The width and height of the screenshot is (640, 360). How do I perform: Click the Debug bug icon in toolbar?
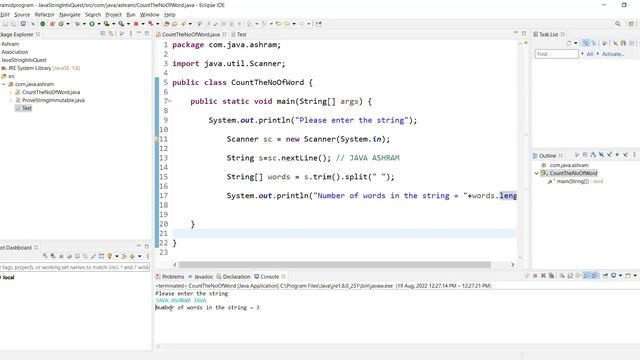(78, 24)
